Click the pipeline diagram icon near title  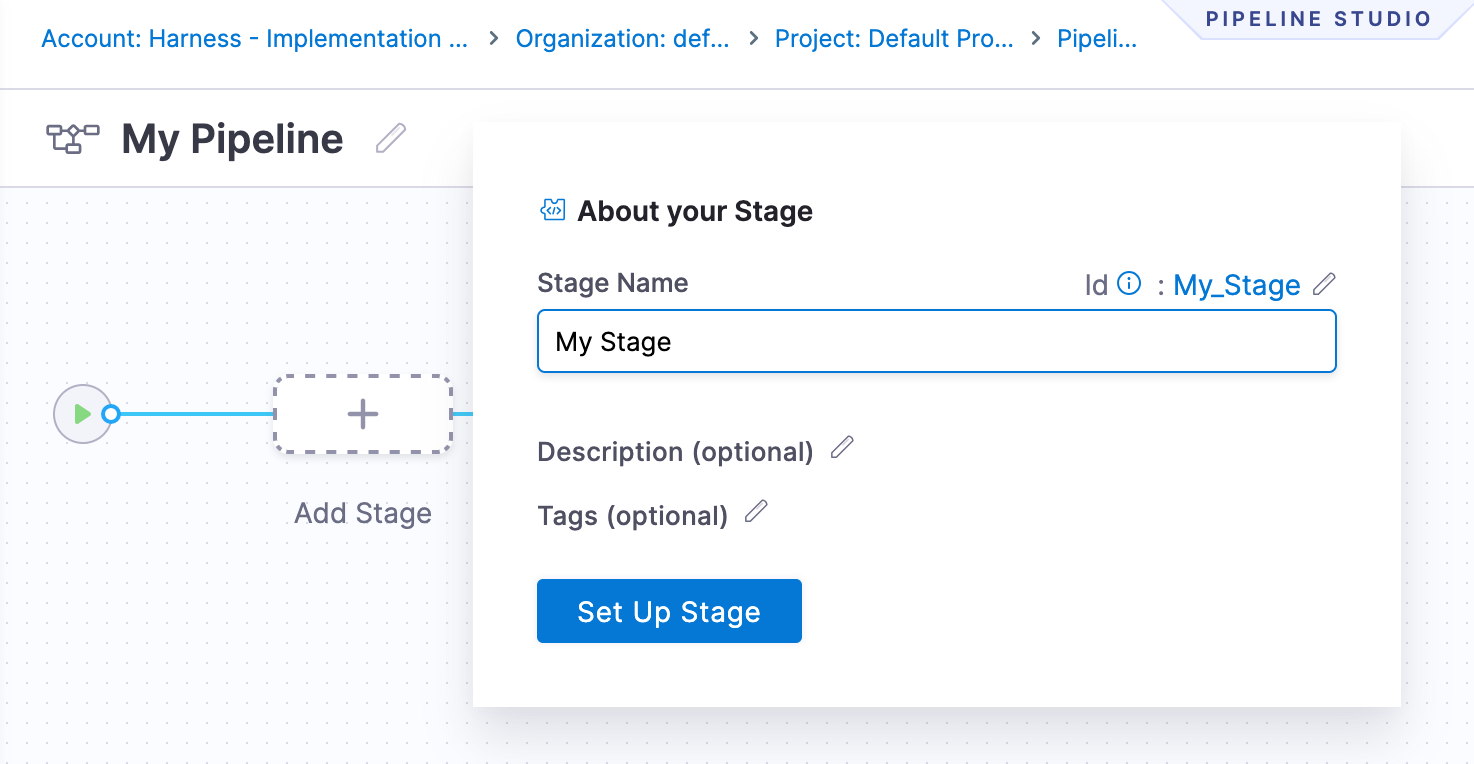[73, 139]
